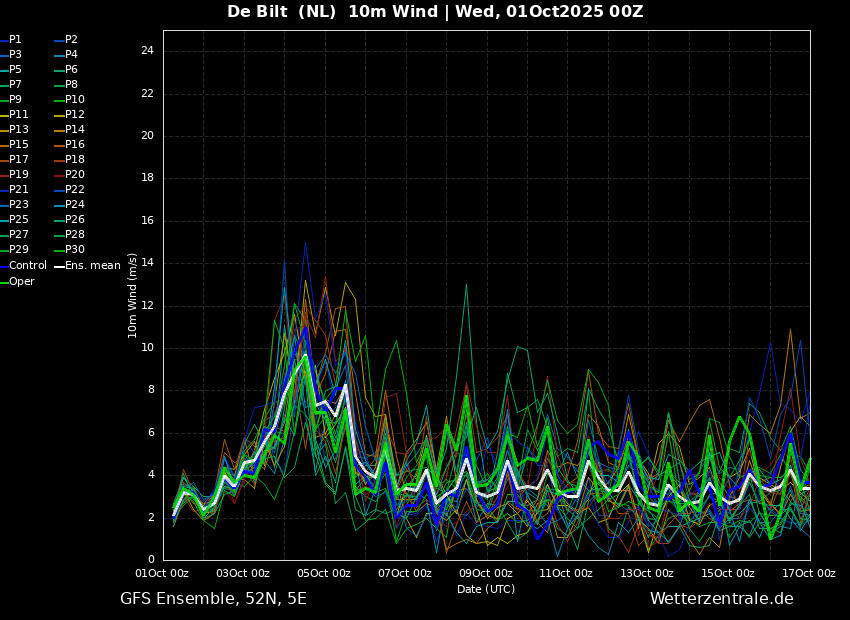
Task: Click the P1 legend entry
Action: 11,40
